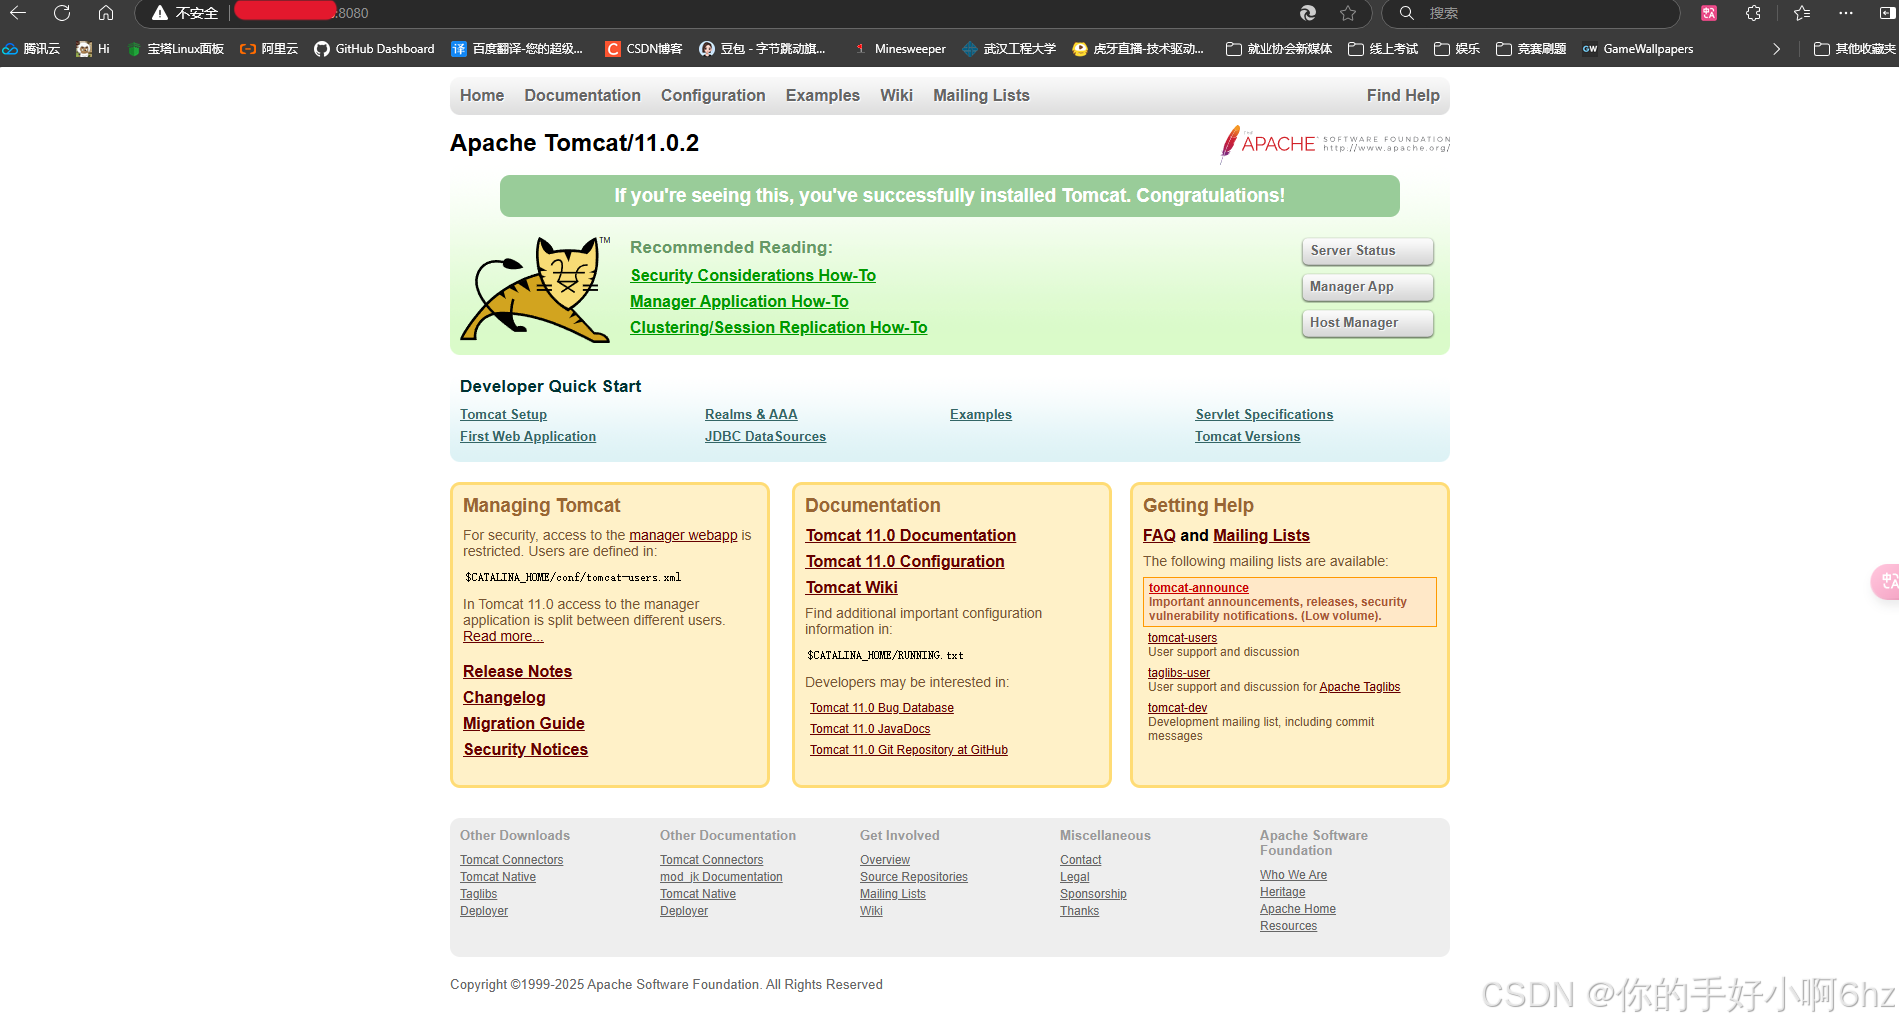Open Sponsorship footer link

pyautogui.click(x=1093, y=894)
